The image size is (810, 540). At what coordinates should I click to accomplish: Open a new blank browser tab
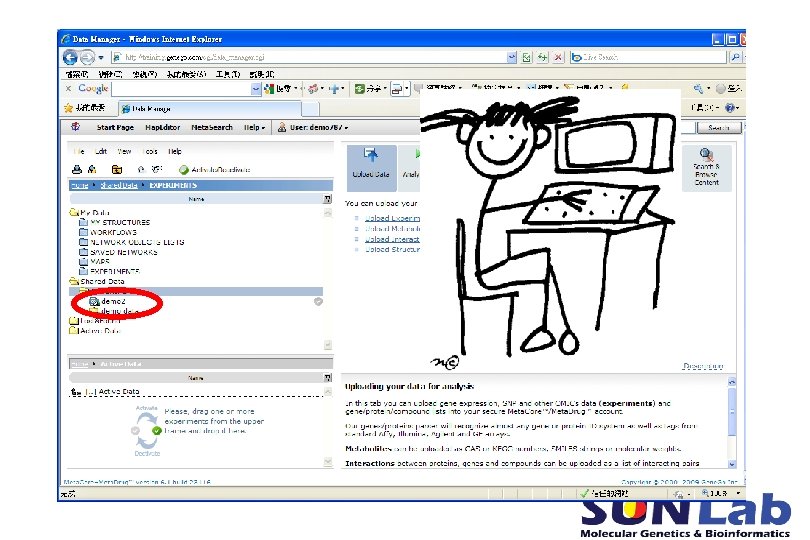[x=310, y=109]
